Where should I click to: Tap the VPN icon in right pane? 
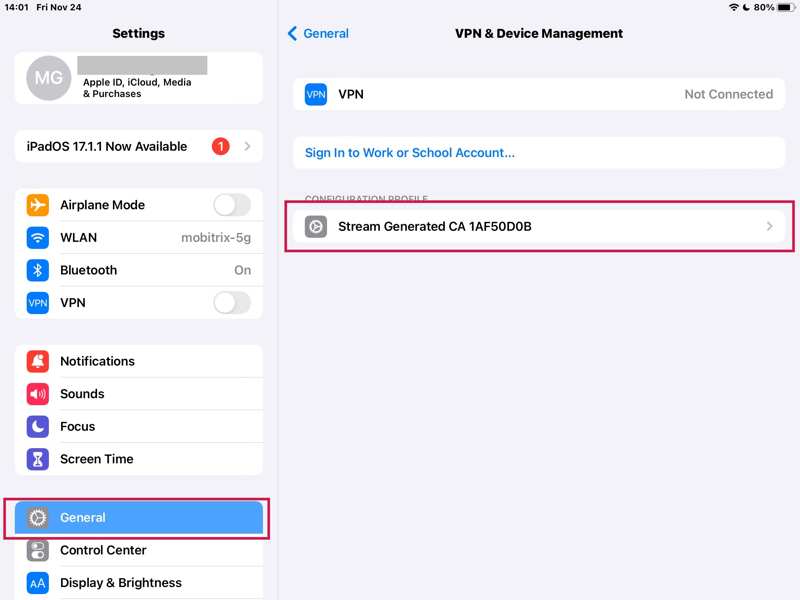316,94
